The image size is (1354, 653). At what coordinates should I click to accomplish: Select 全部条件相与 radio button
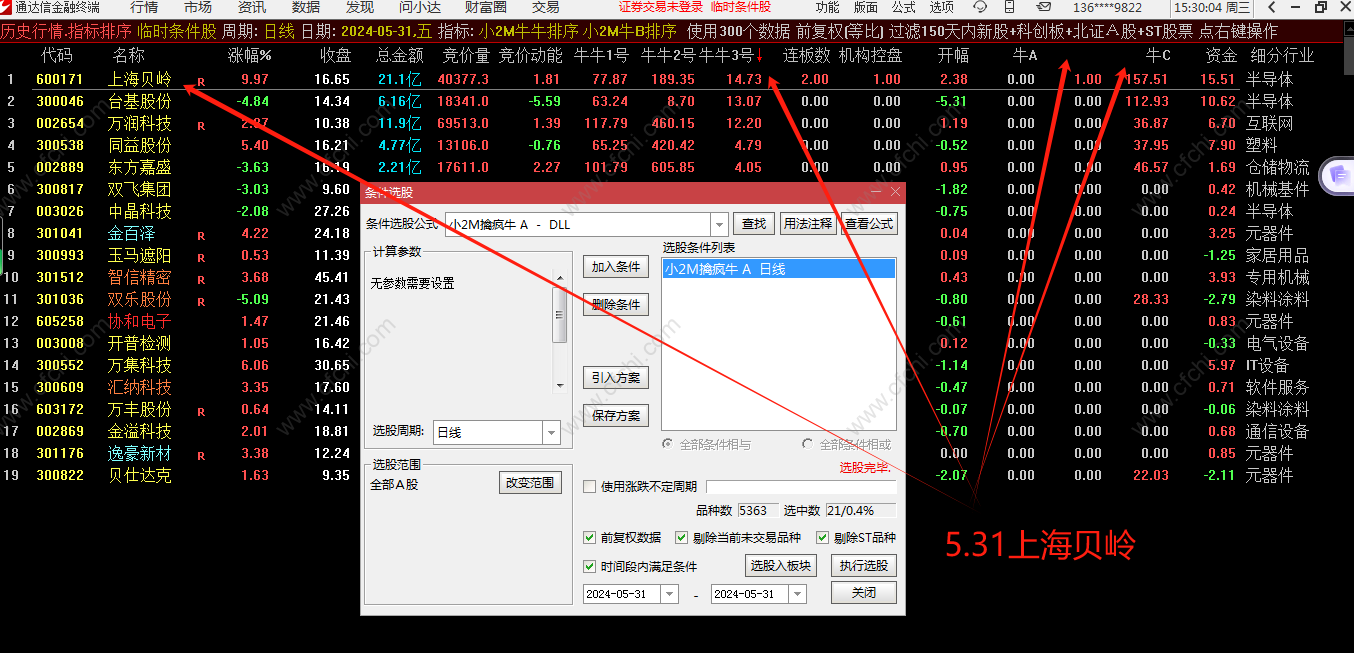[668, 444]
